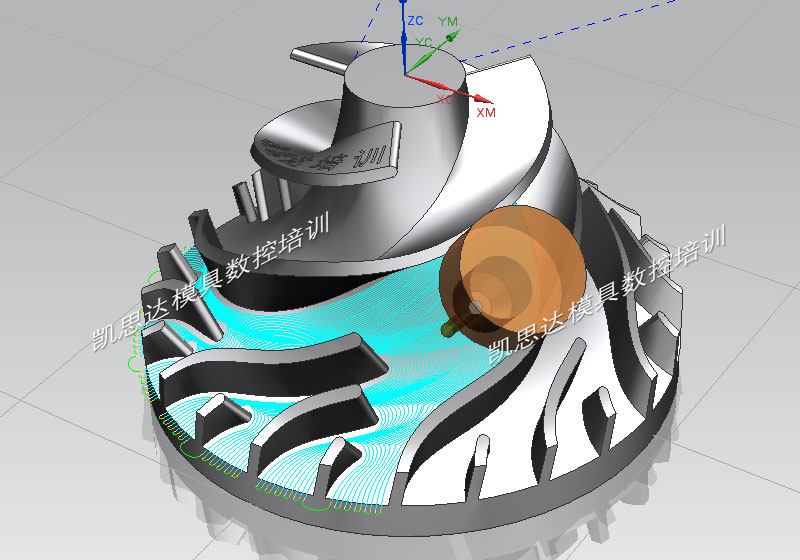Viewport: 800px width, 560px height.
Task: Click the XM axis label
Action: pos(485,113)
